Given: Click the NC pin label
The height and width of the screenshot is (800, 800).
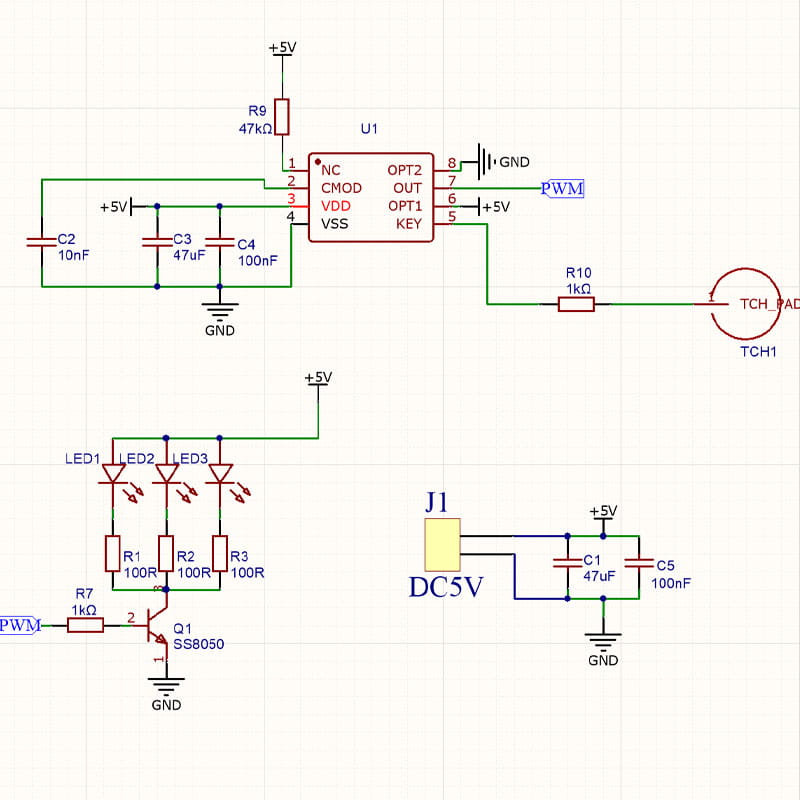Looking at the screenshot, I should tap(331, 170).
